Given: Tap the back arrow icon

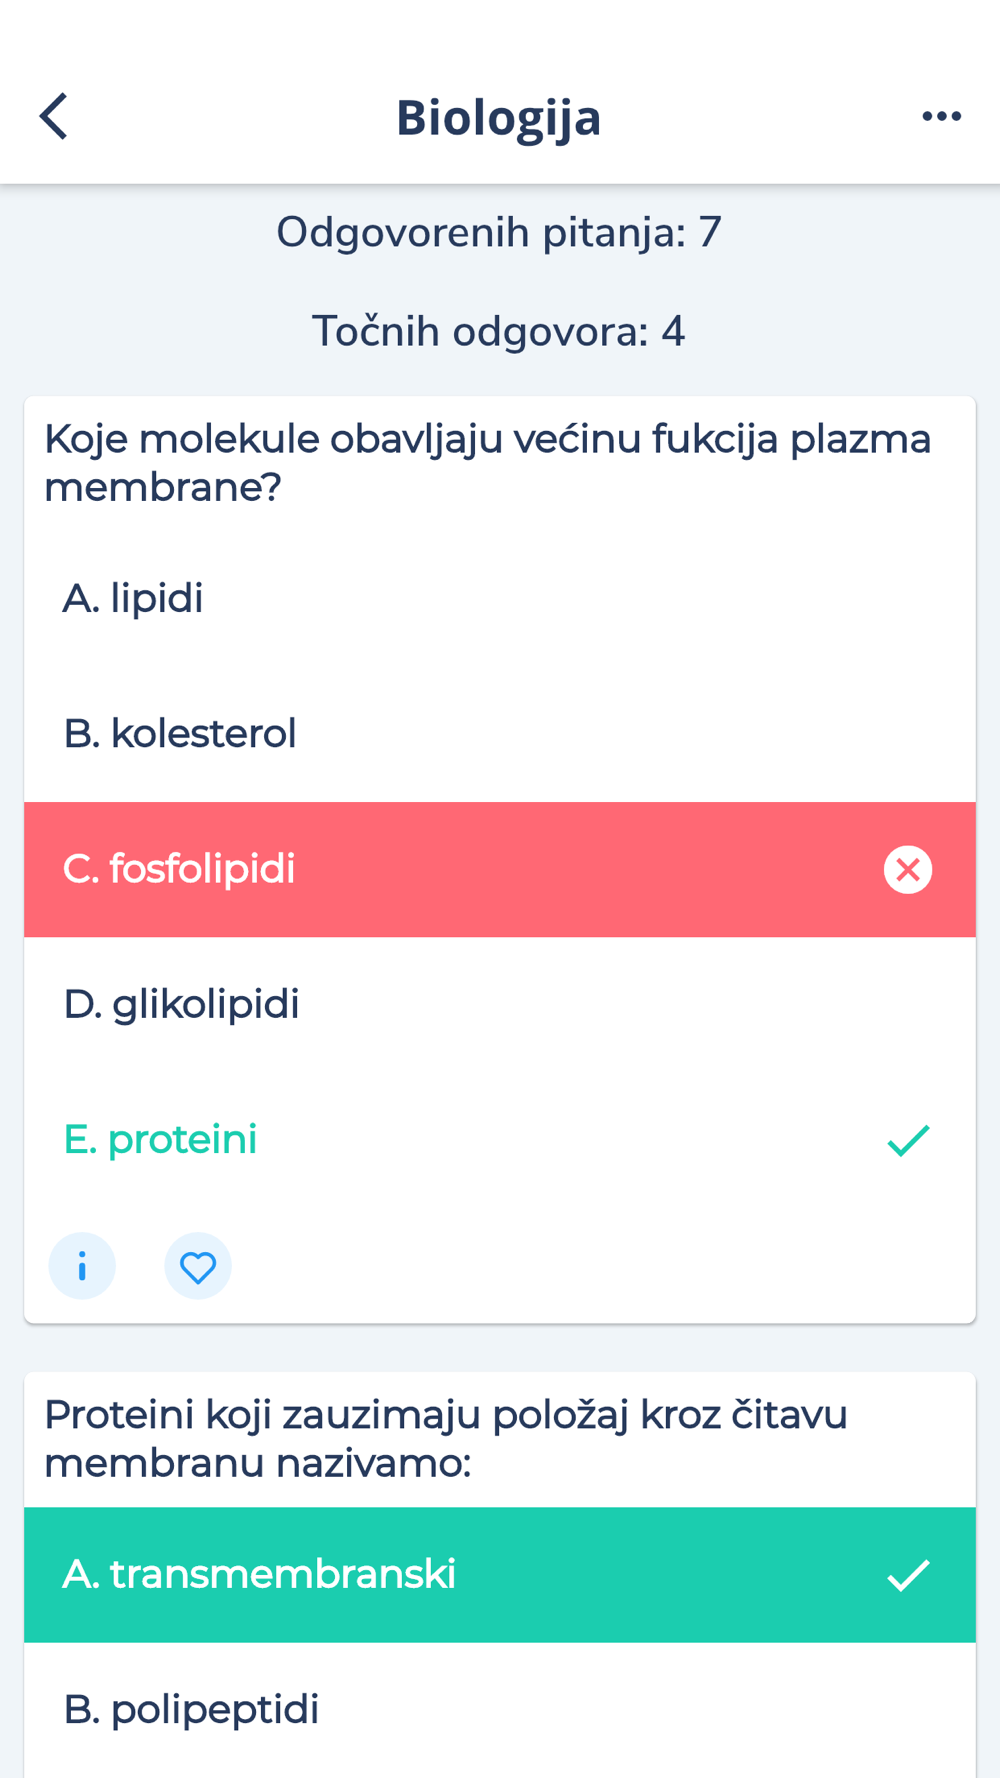Looking at the screenshot, I should coord(55,117).
